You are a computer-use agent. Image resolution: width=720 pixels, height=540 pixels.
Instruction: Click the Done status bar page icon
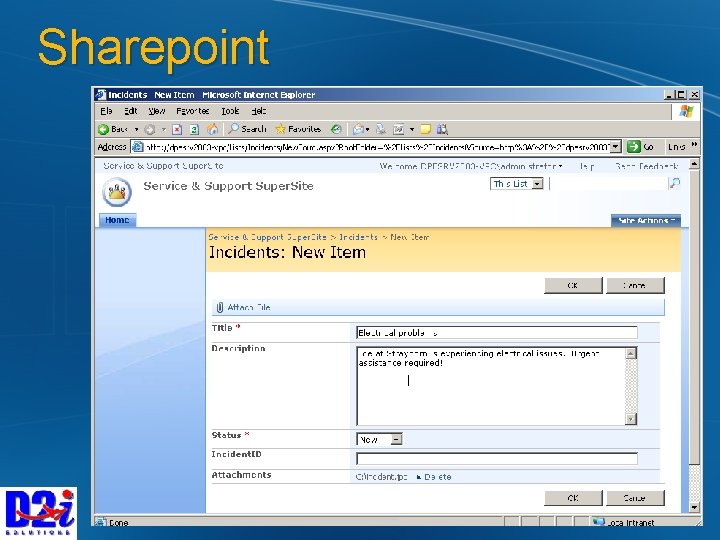(x=101, y=522)
